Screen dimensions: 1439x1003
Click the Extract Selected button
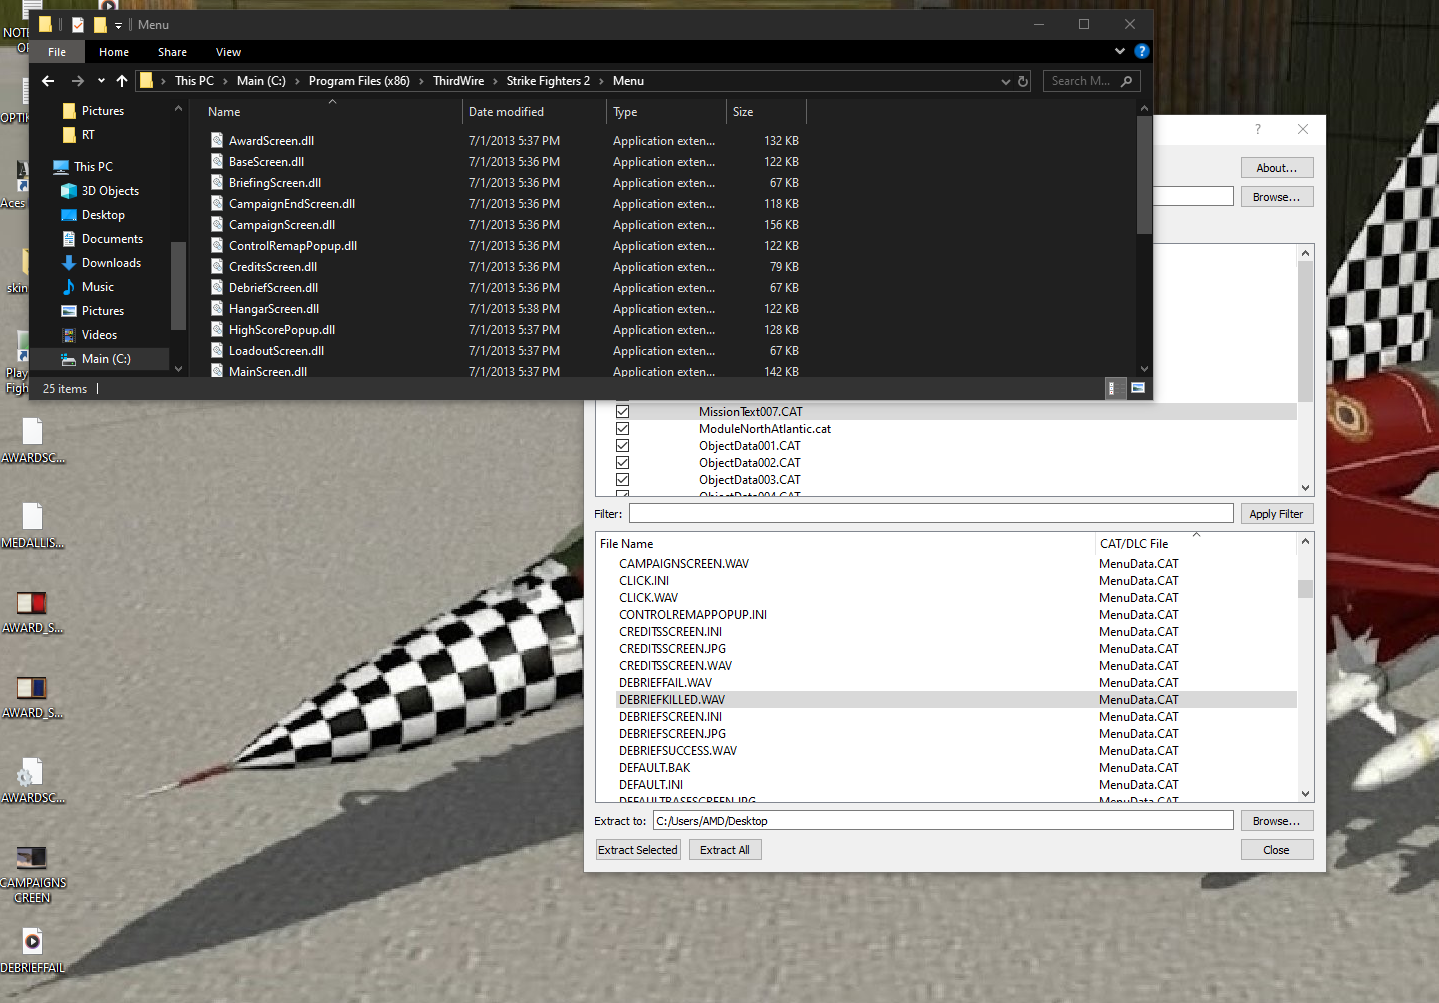click(638, 850)
